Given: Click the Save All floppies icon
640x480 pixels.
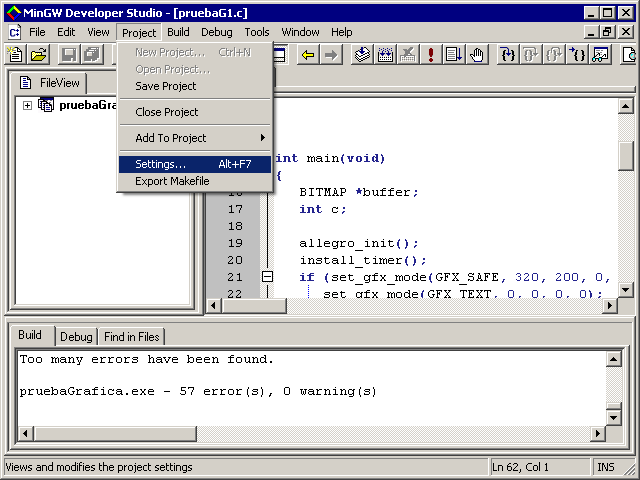Looking at the screenshot, I should pos(92,54).
